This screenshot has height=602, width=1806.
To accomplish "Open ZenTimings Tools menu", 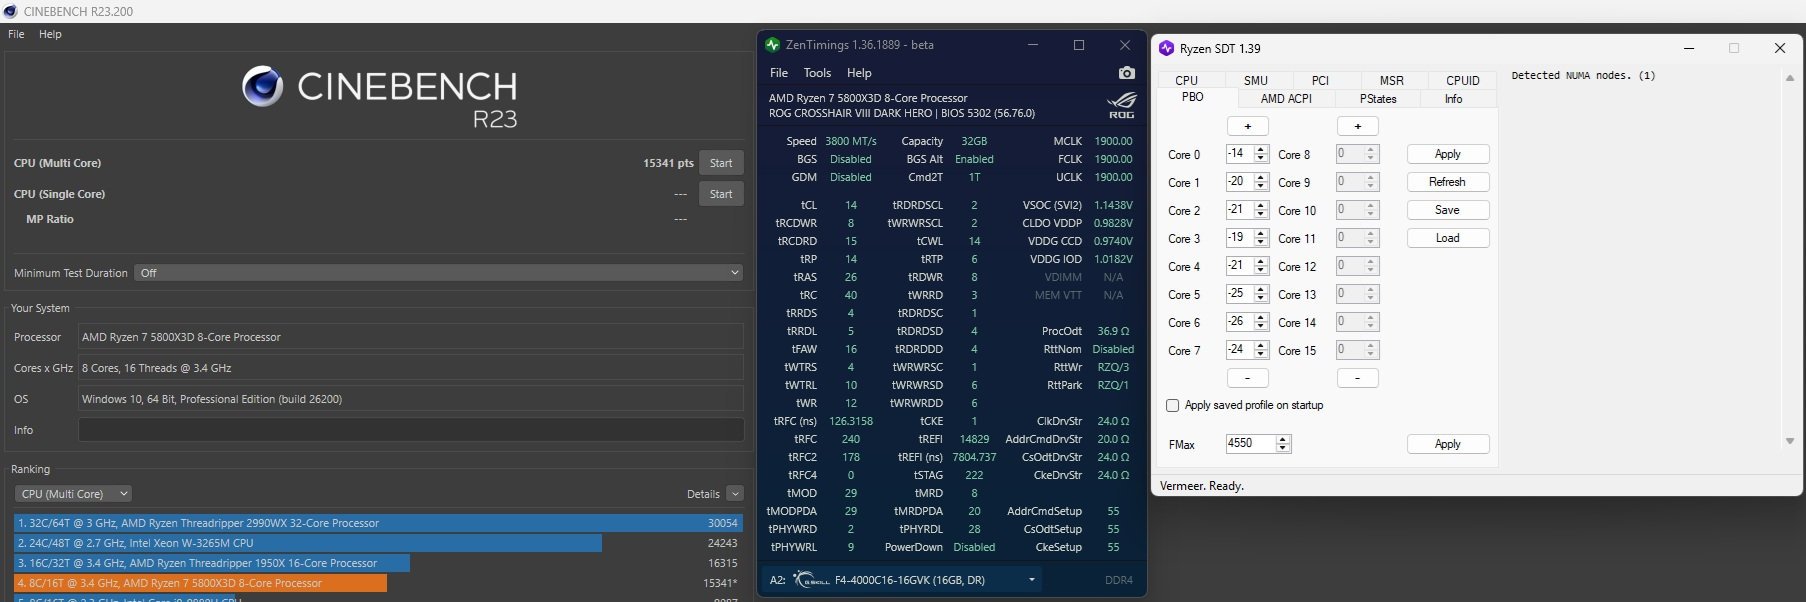I will [817, 73].
